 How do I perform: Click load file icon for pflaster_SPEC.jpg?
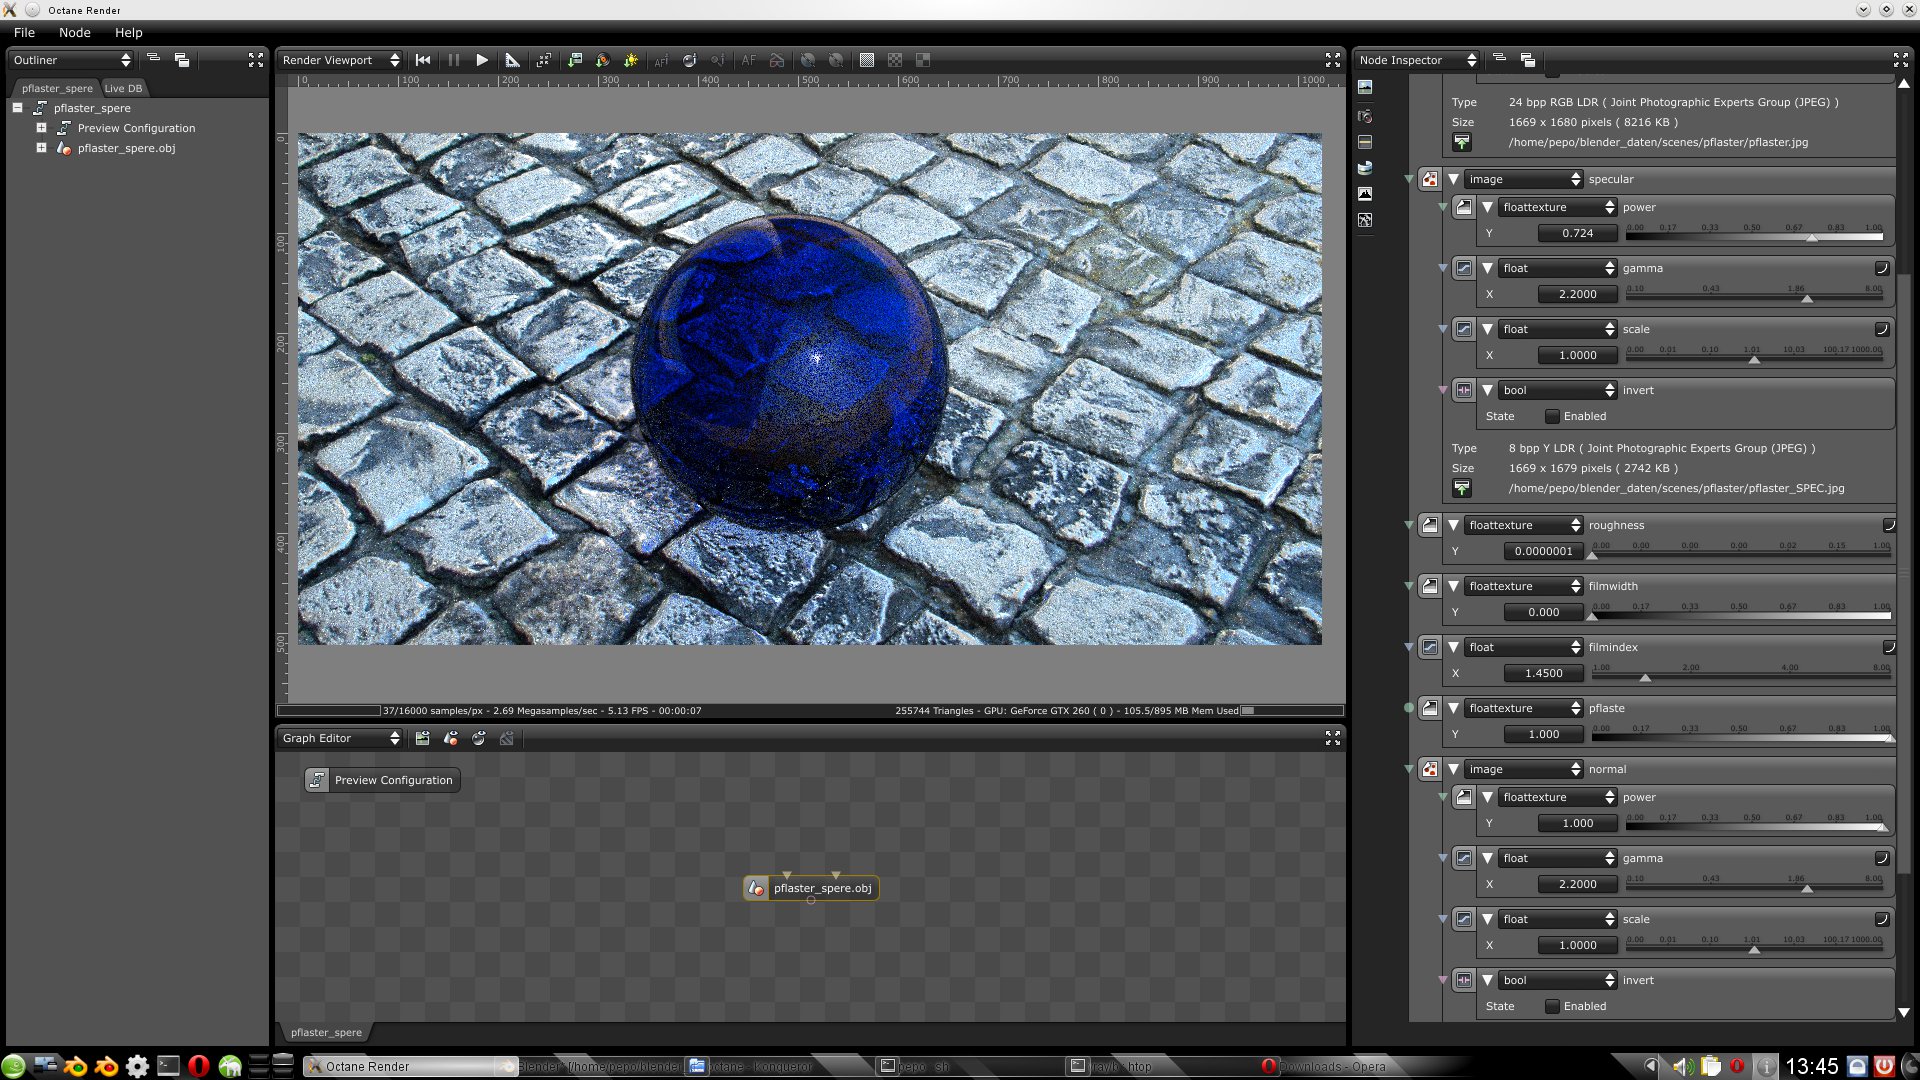coord(1462,488)
